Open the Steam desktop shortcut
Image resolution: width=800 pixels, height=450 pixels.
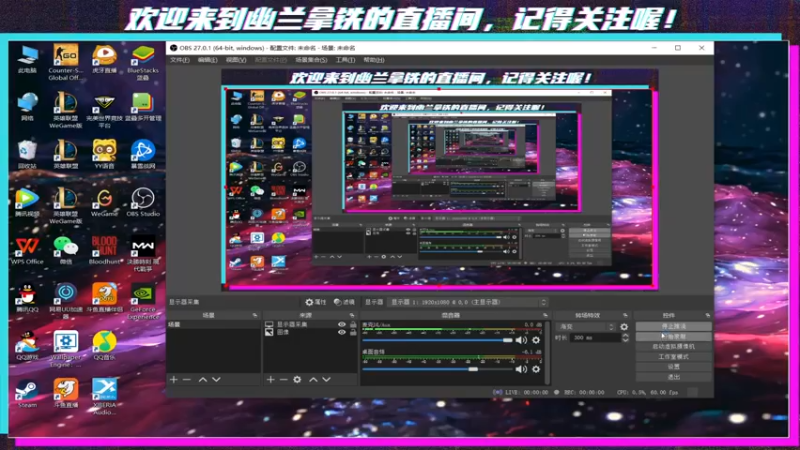click(27, 393)
